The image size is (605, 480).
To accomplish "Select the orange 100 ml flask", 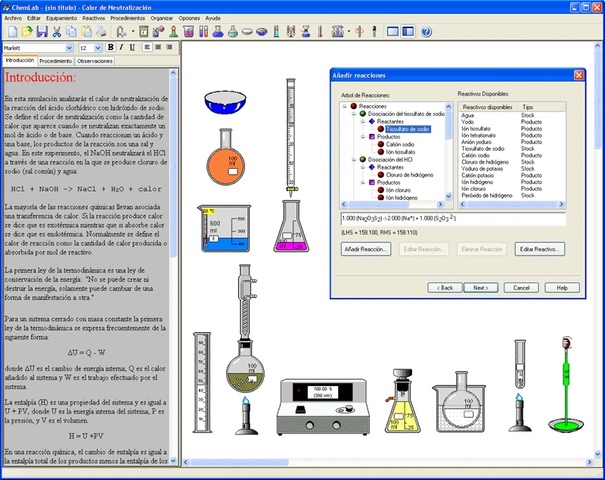I will (x=226, y=157).
